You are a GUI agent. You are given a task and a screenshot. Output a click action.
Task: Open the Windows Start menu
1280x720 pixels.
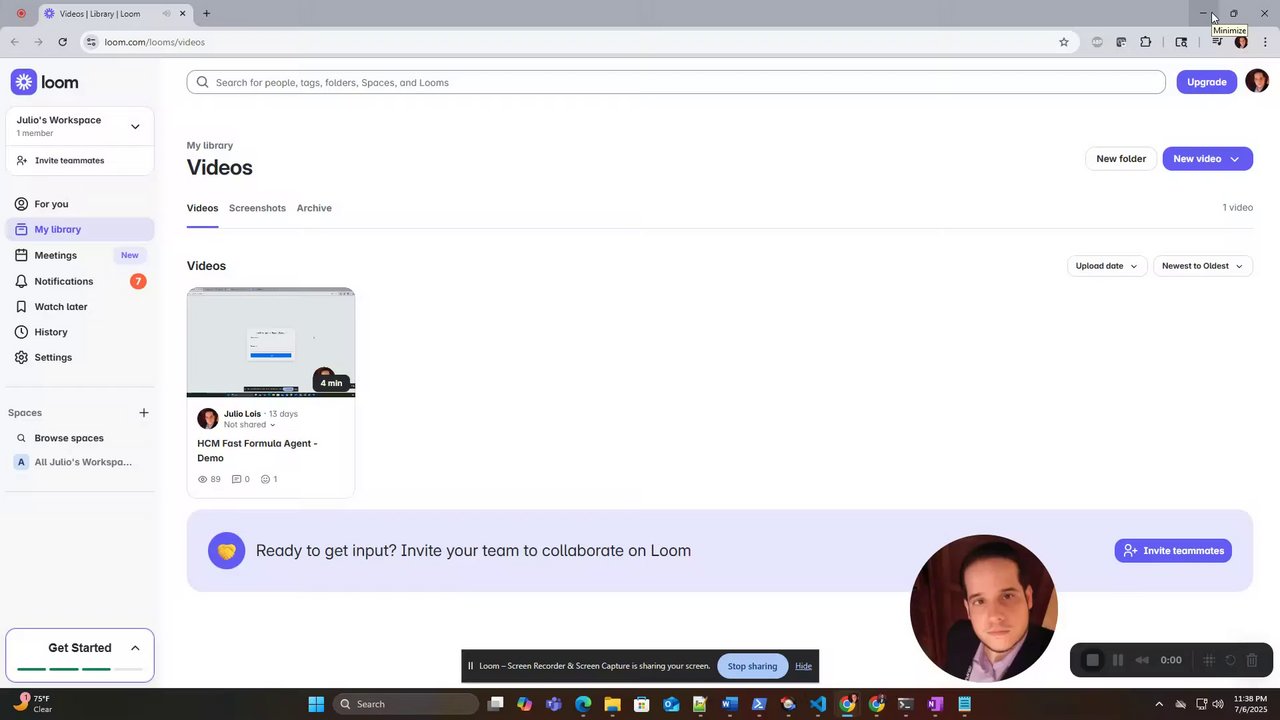[316, 704]
